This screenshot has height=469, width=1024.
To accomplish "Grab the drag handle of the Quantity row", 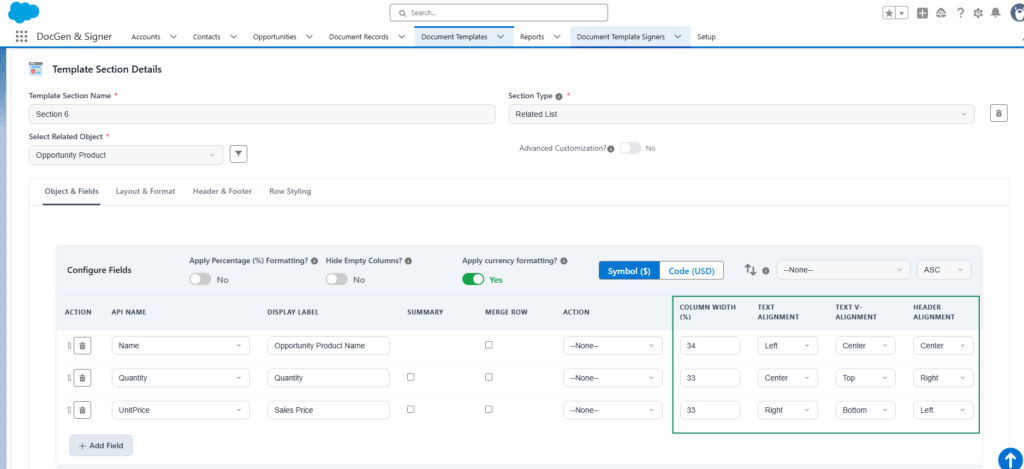I will click(69, 378).
